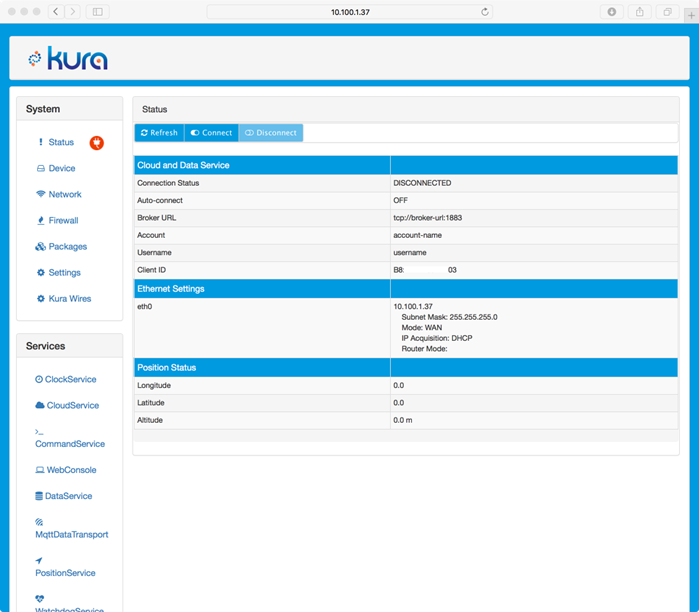Select CloudService in Services
Viewport: 699px width, 612px height.
click(x=73, y=406)
